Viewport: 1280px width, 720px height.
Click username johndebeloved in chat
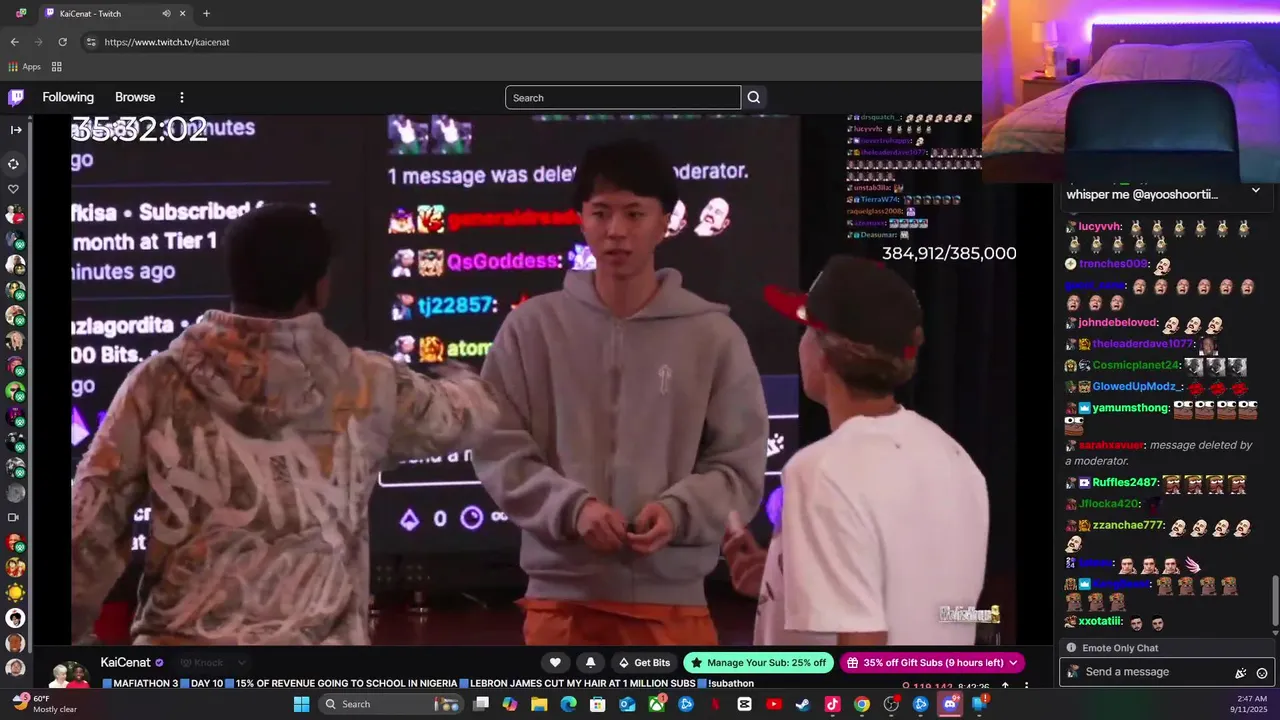point(1118,323)
